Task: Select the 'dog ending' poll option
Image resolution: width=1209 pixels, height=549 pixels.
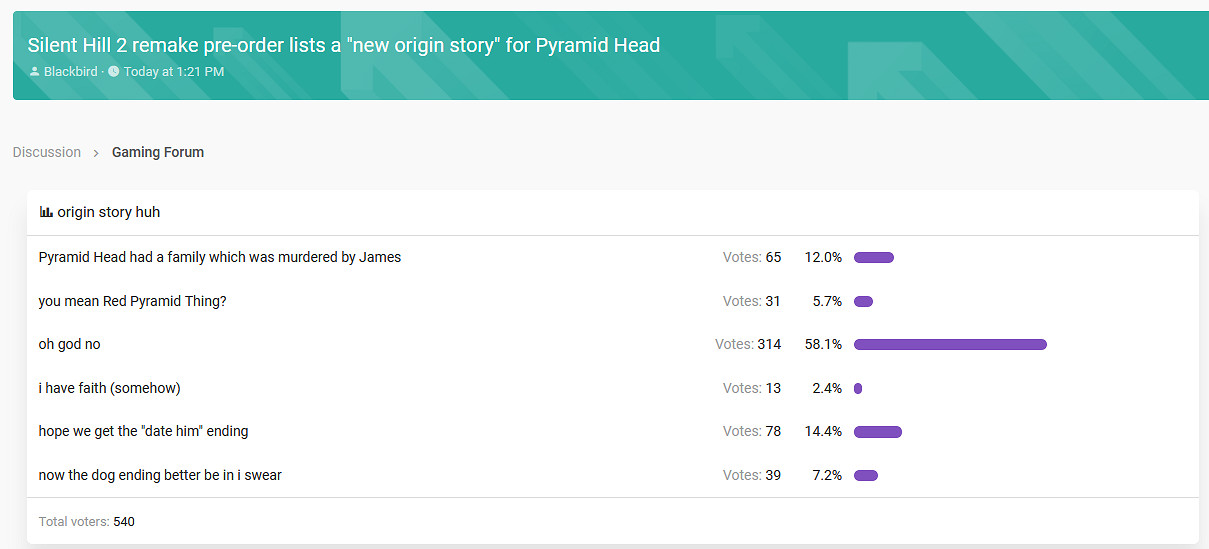Action: tap(160, 475)
